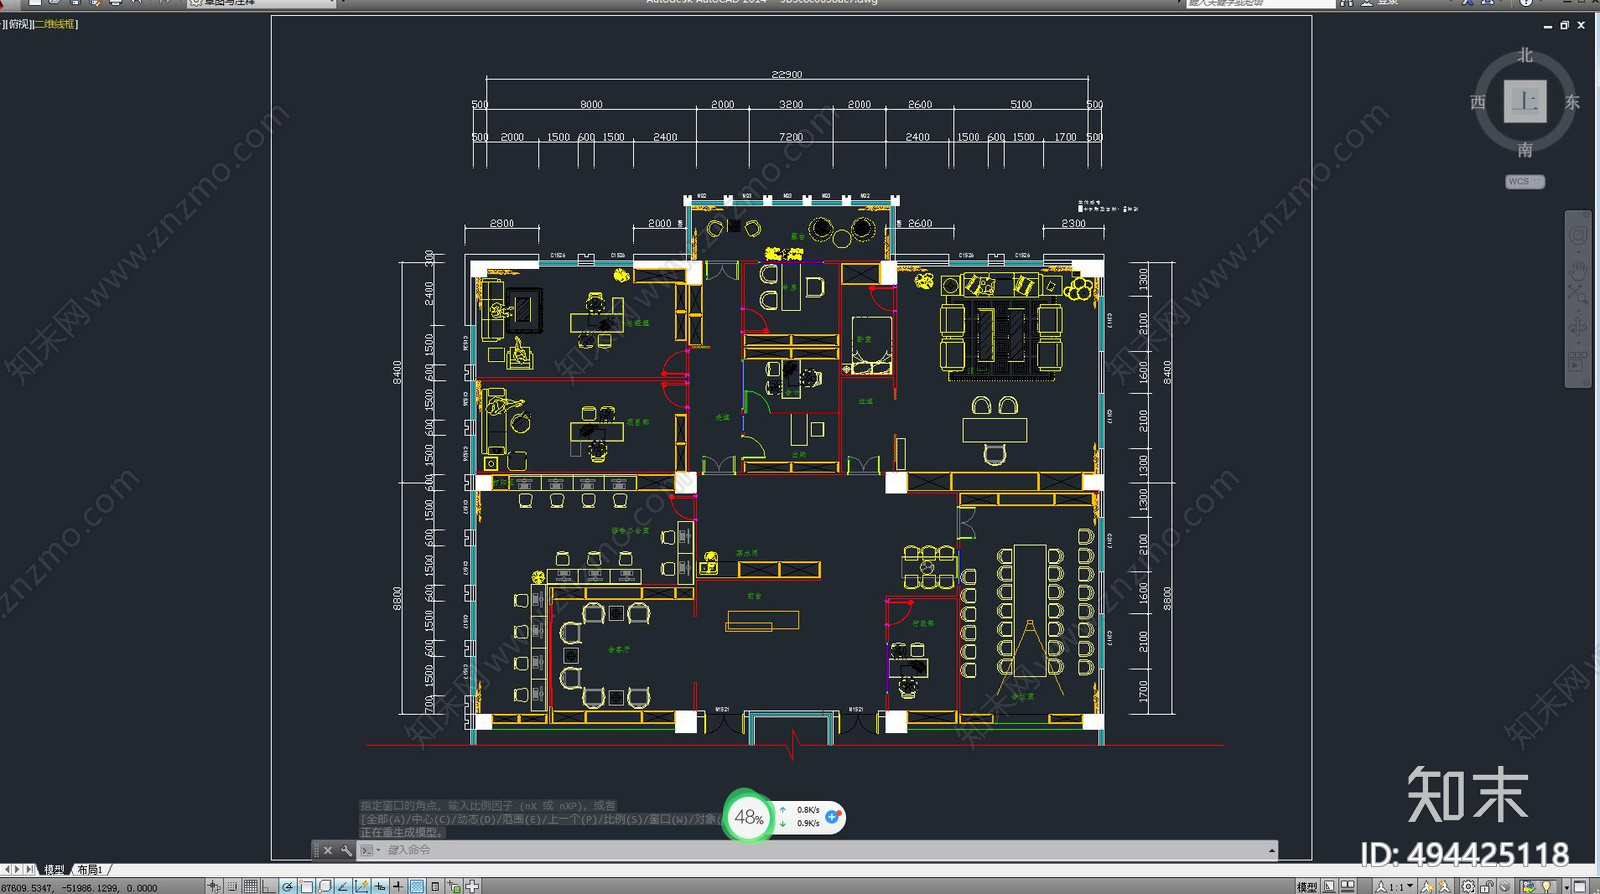Click the 上 top face of ViewCube

click(x=1524, y=101)
